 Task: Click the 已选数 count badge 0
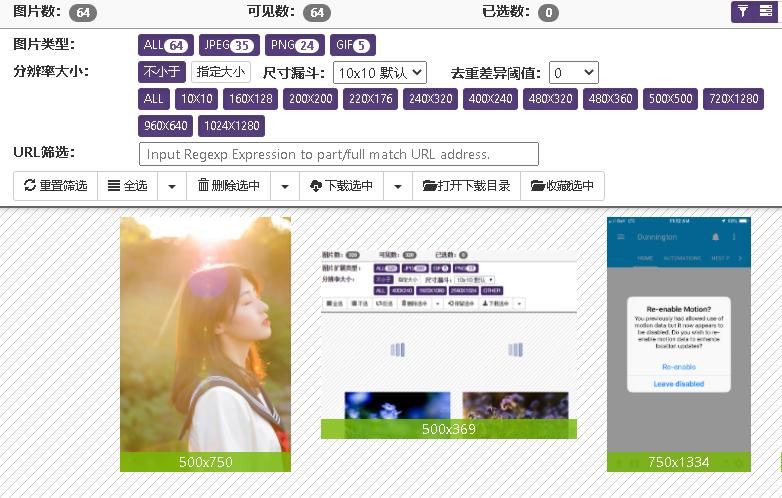[x=548, y=12]
